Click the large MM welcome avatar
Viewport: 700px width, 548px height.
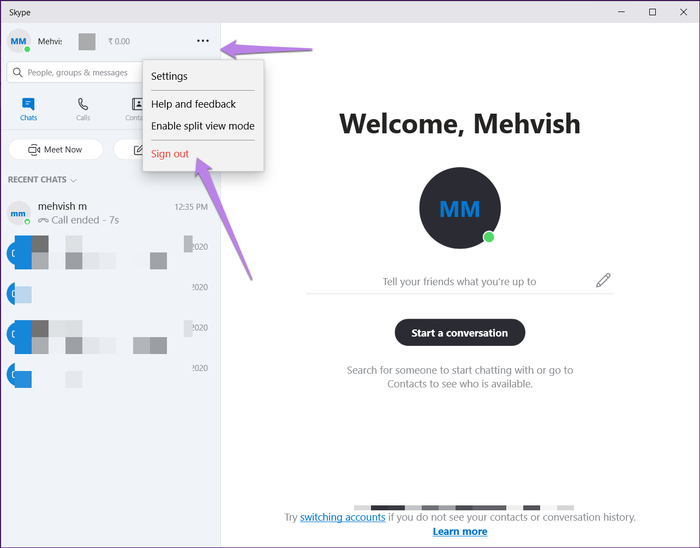pos(460,208)
